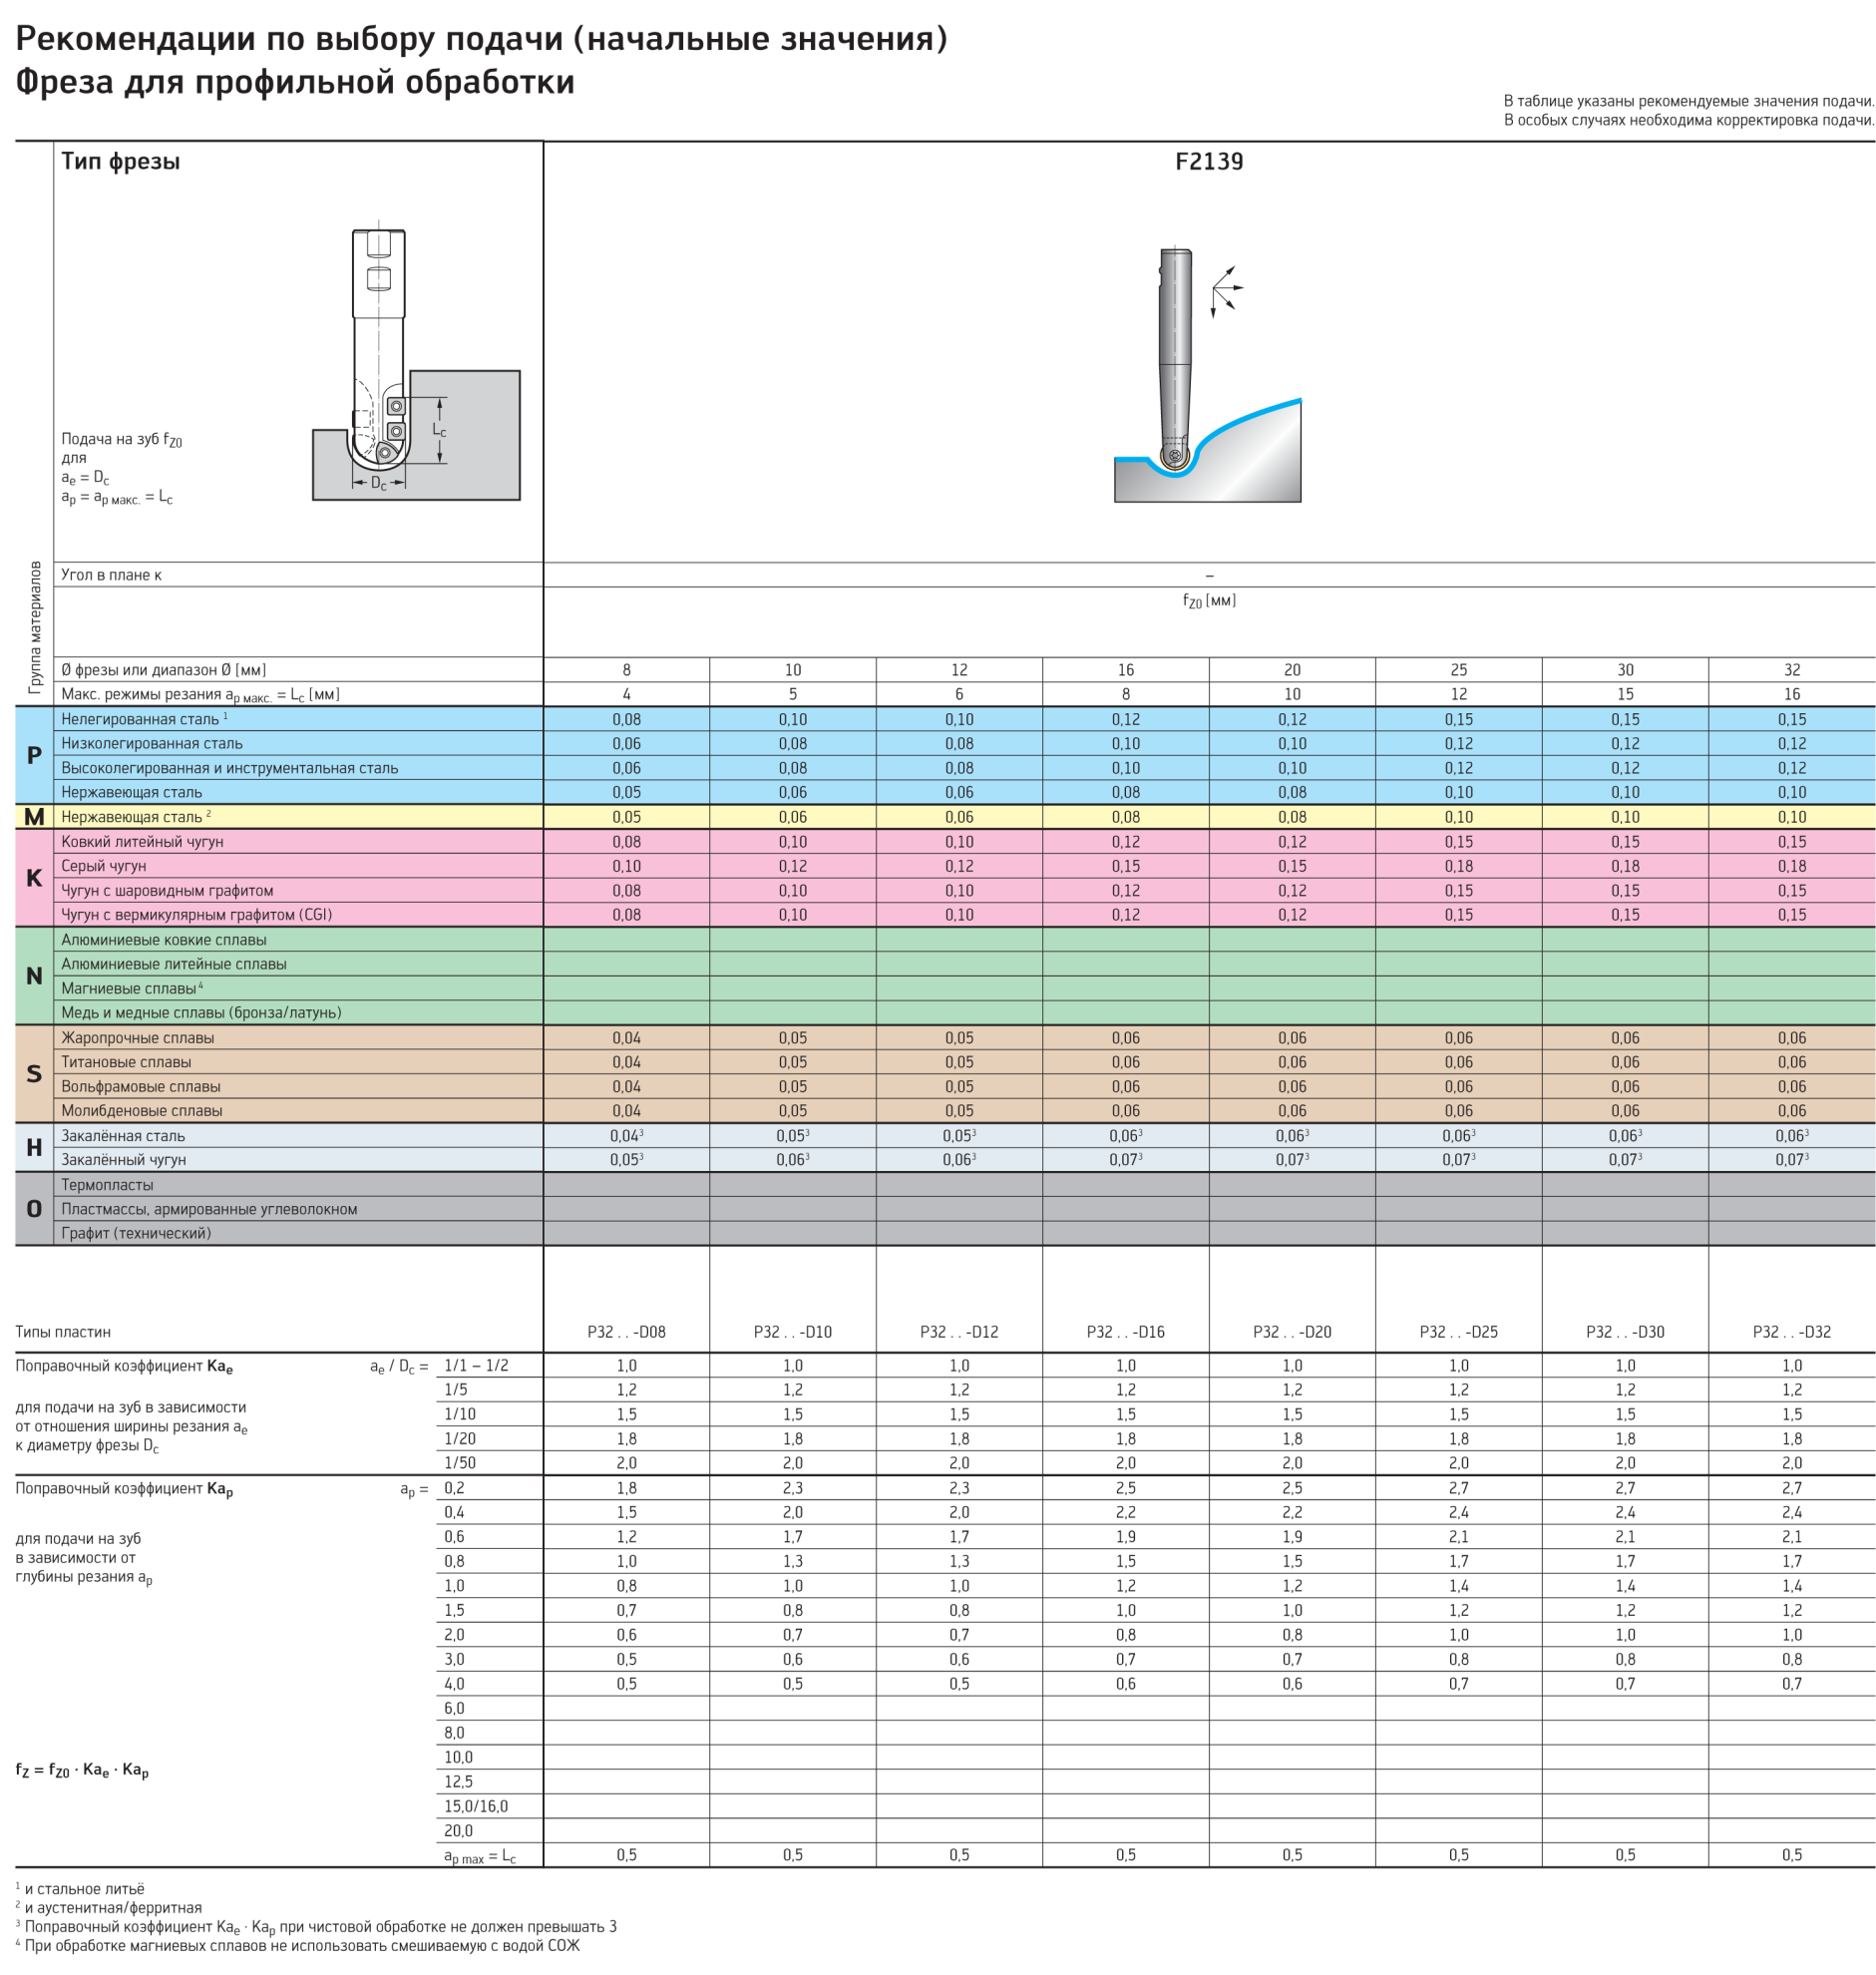Click footnote 4 about magnesium alloy coolant
Image resolution: width=1876 pixels, height=1975 pixels.
click(x=298, y=1945)
